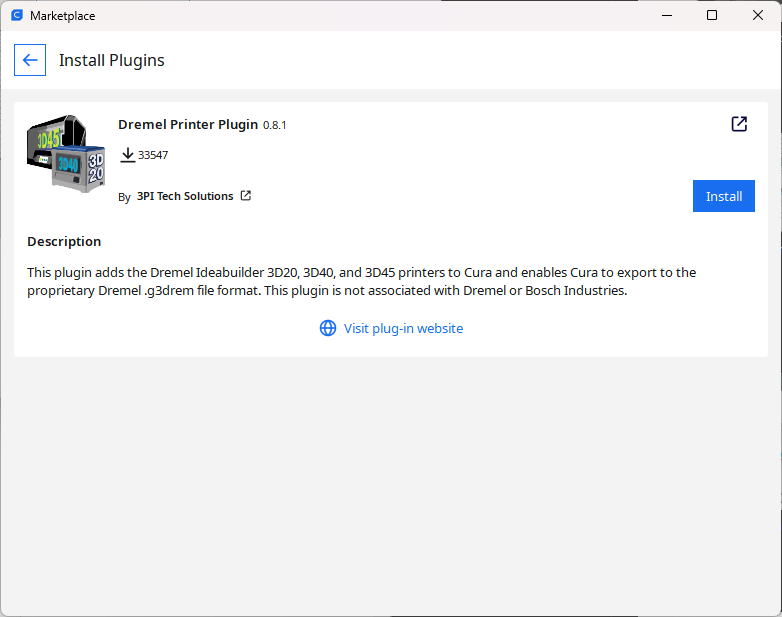
Task: Click the download count 33547
Action: click(153, 155)
